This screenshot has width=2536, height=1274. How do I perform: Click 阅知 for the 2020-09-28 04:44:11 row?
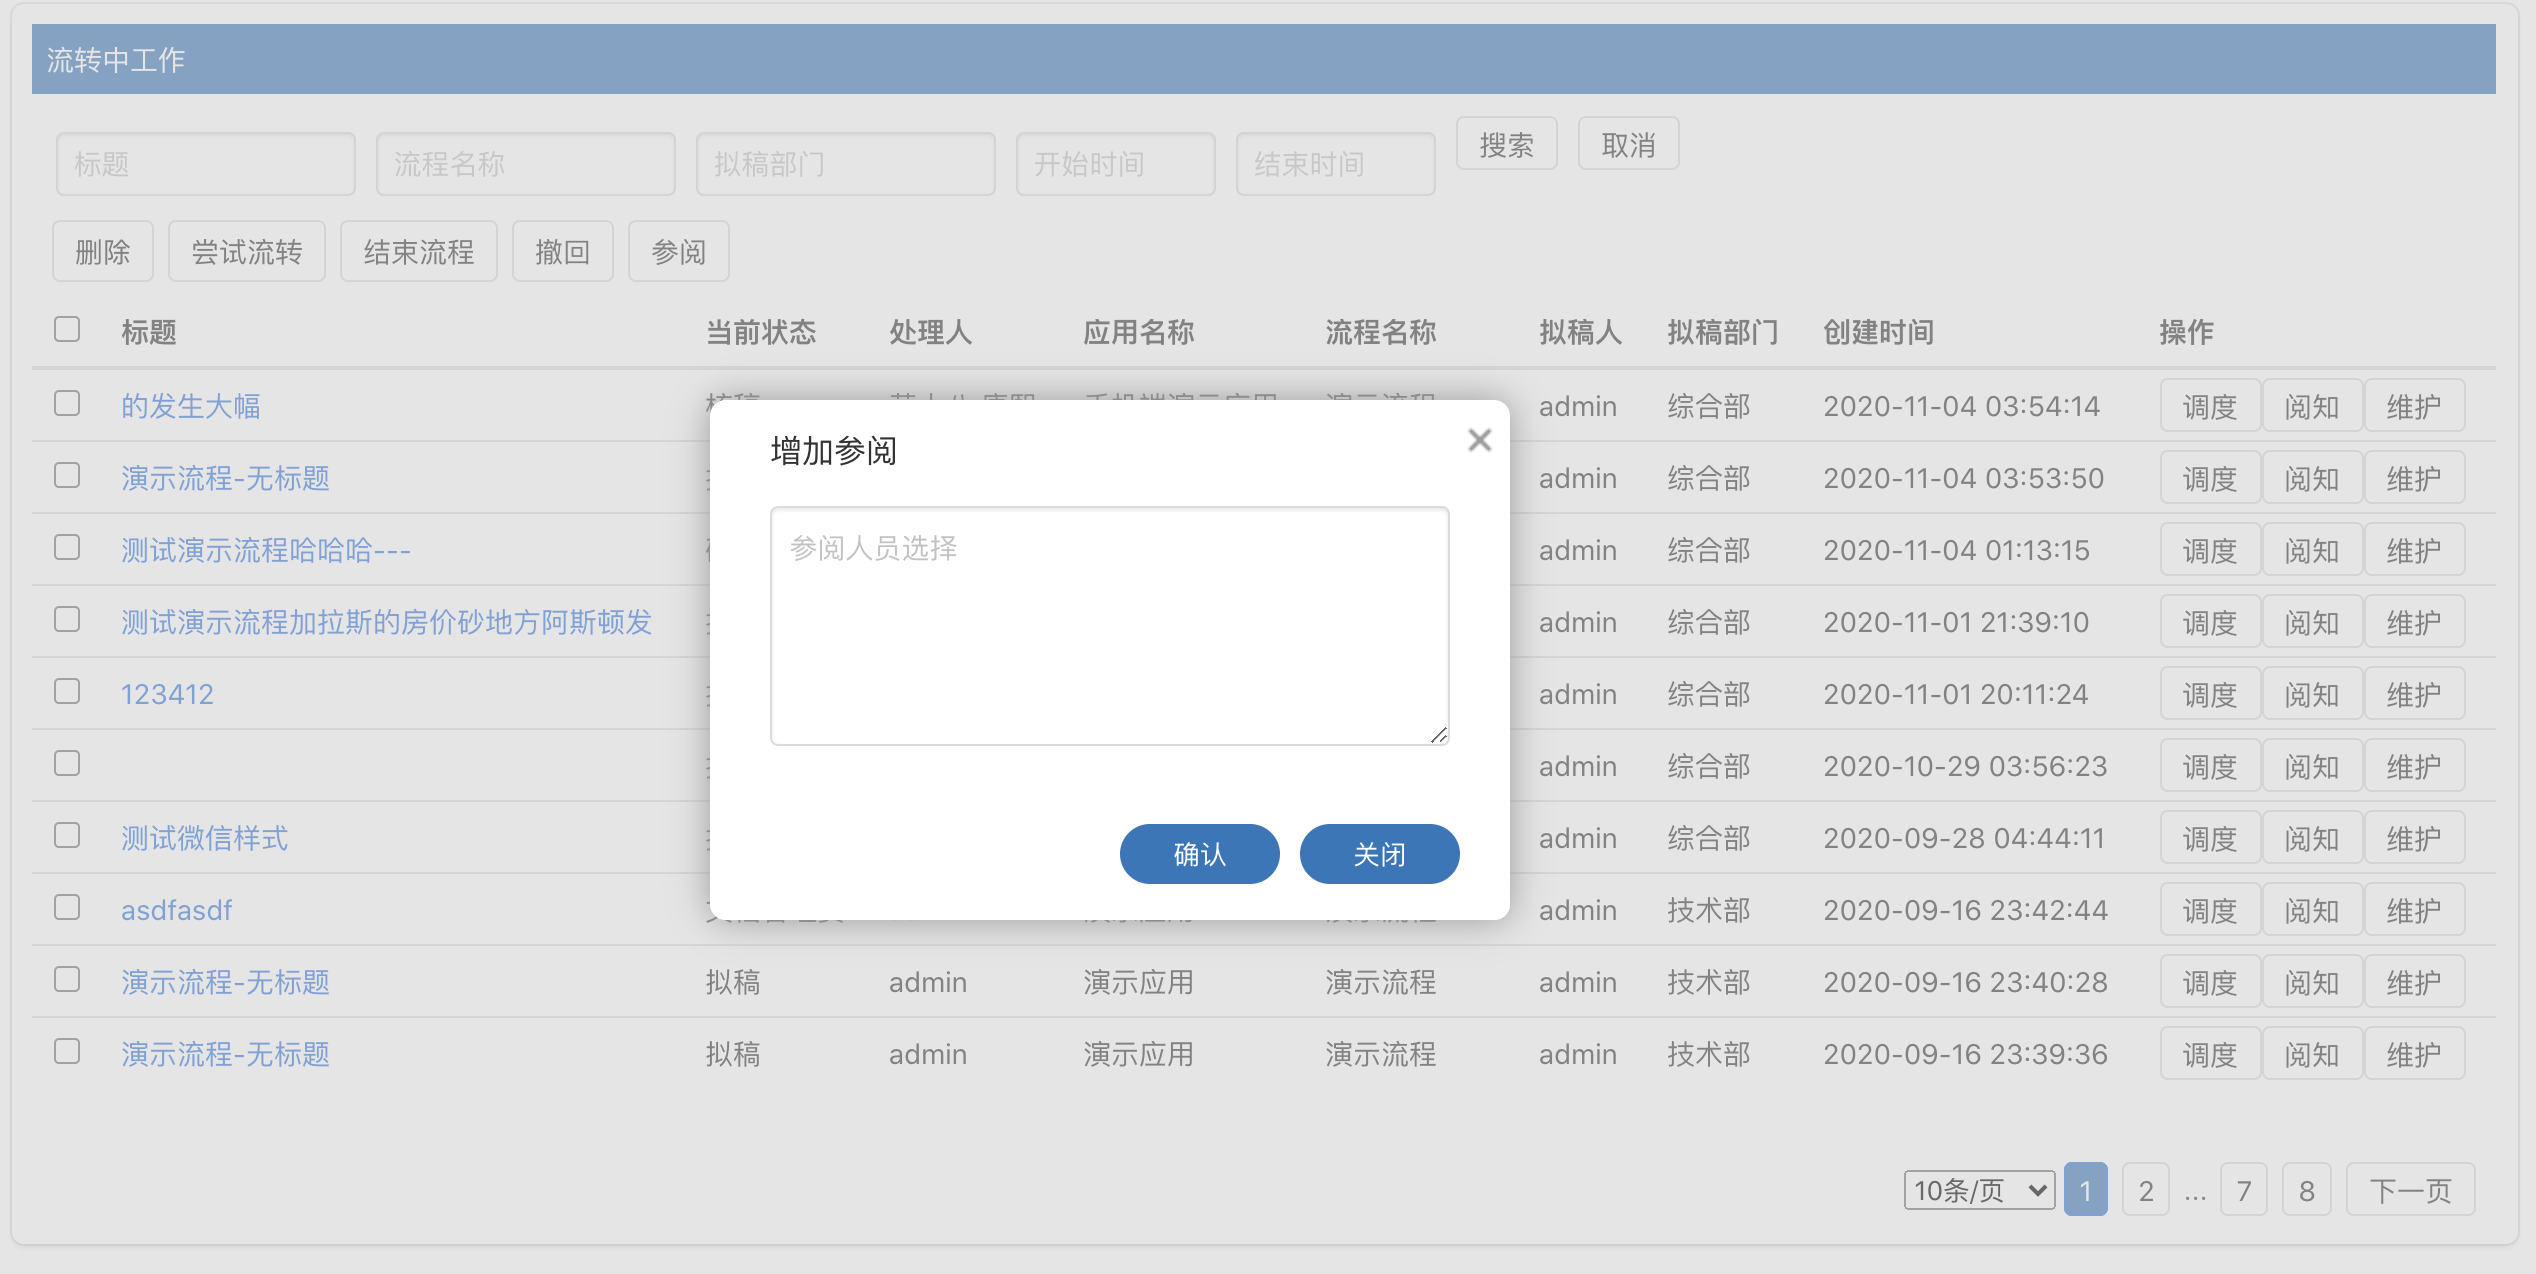coord(2312,838)
